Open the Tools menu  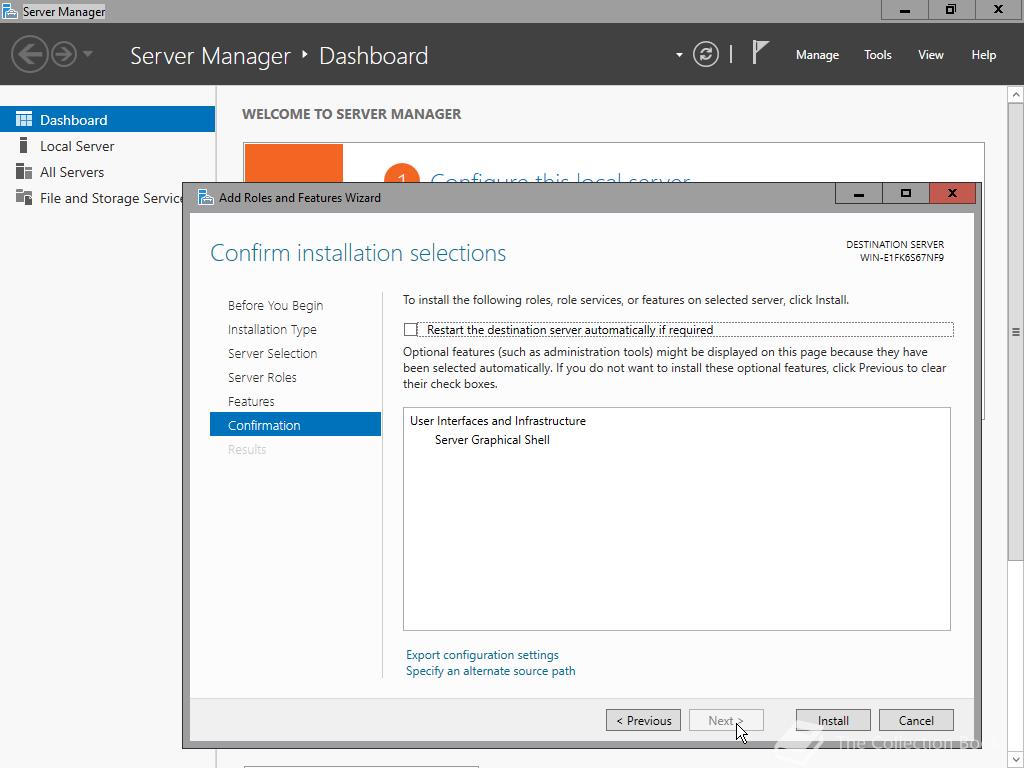pos(878,55)
